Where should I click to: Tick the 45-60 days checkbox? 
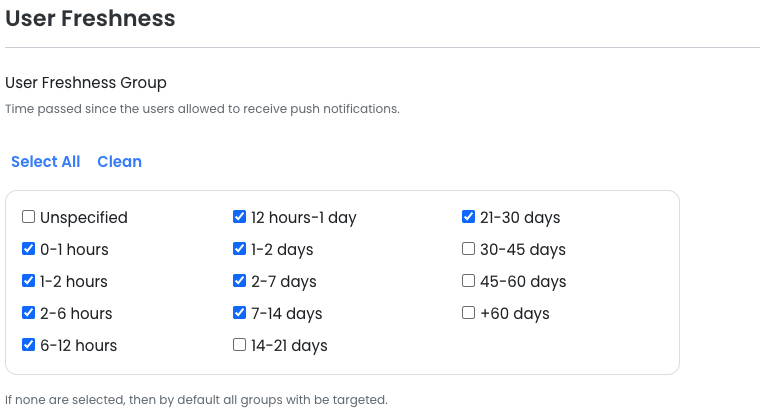pos(468,281)
